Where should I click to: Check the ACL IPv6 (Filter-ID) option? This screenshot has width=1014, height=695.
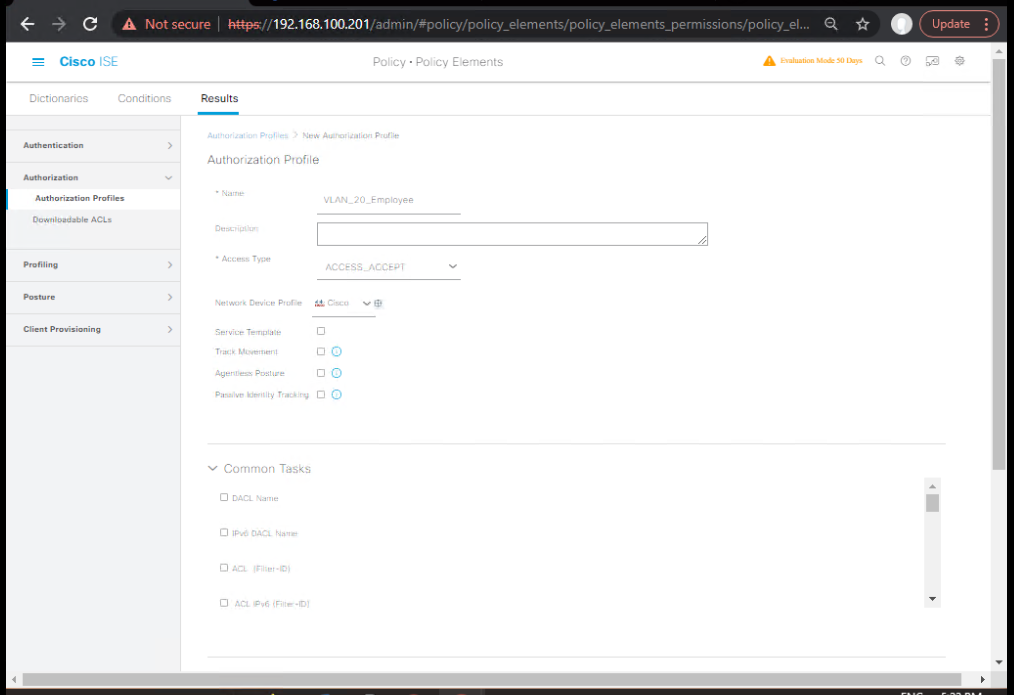click(x=224, y=603)
